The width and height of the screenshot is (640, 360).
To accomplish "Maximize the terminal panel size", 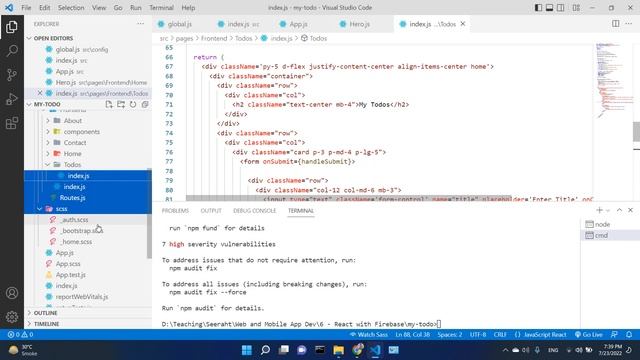I will [x=619, y=210].
